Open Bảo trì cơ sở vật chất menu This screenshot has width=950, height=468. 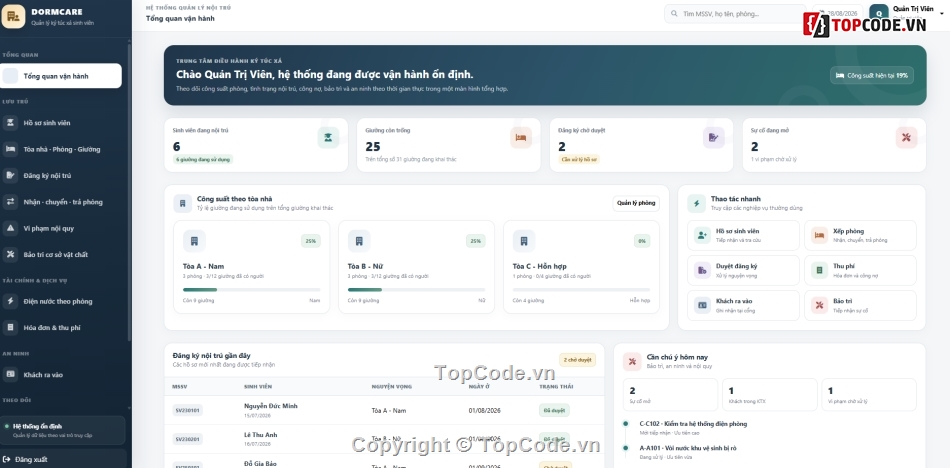click(x=61, y=255)
